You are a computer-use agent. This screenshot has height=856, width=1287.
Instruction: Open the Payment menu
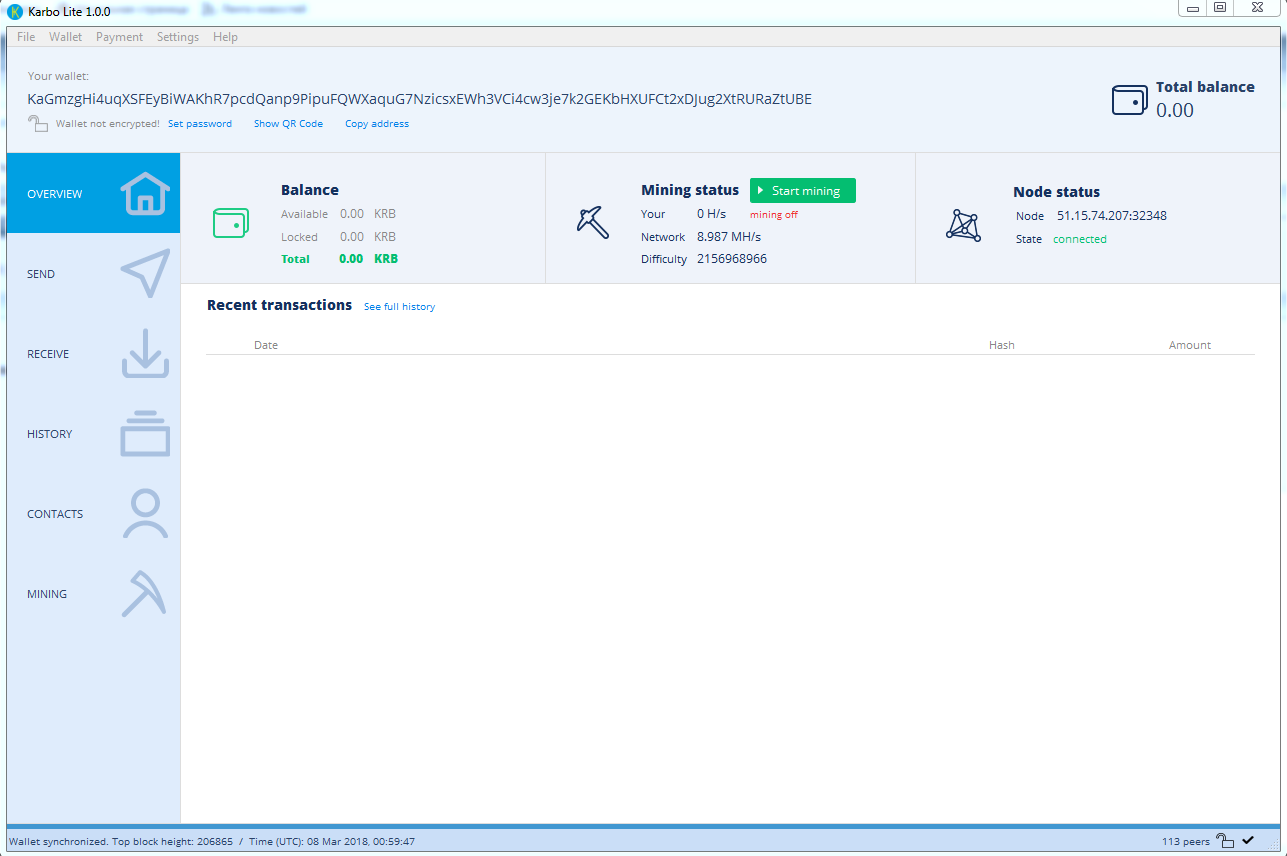(x=119, y=37)
